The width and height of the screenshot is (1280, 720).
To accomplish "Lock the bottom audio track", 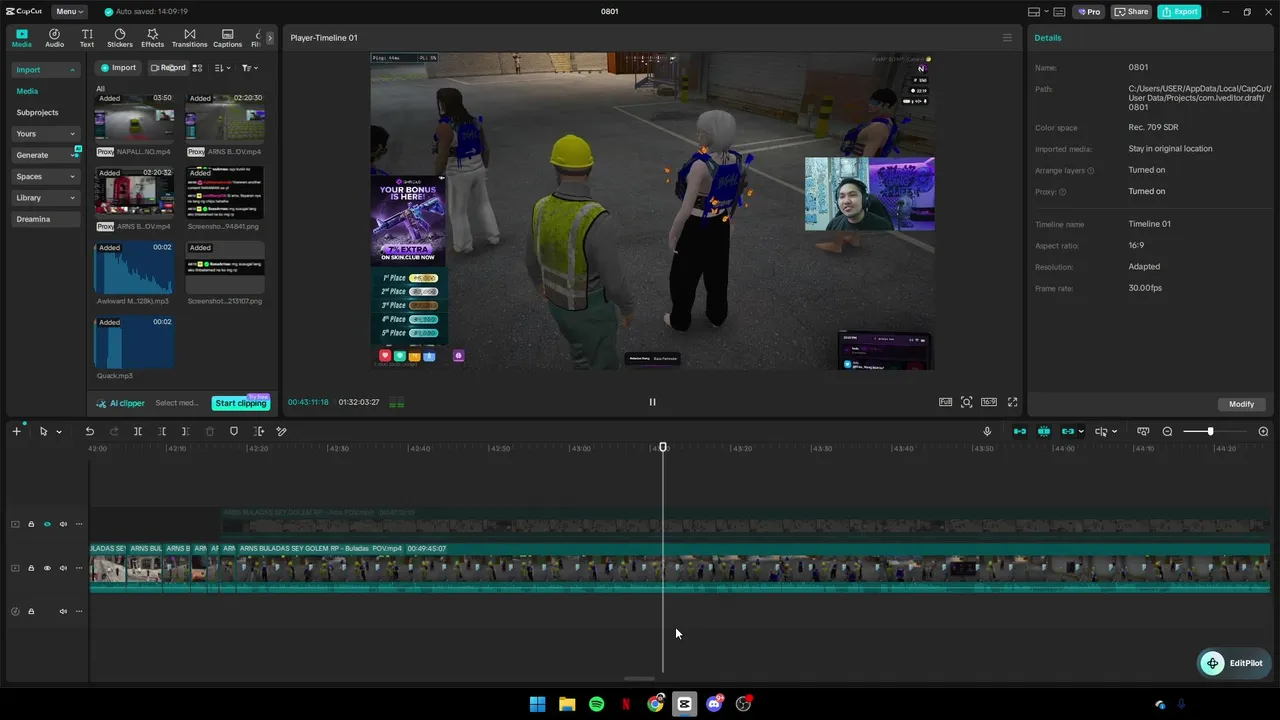I will [x=31, y=611].
